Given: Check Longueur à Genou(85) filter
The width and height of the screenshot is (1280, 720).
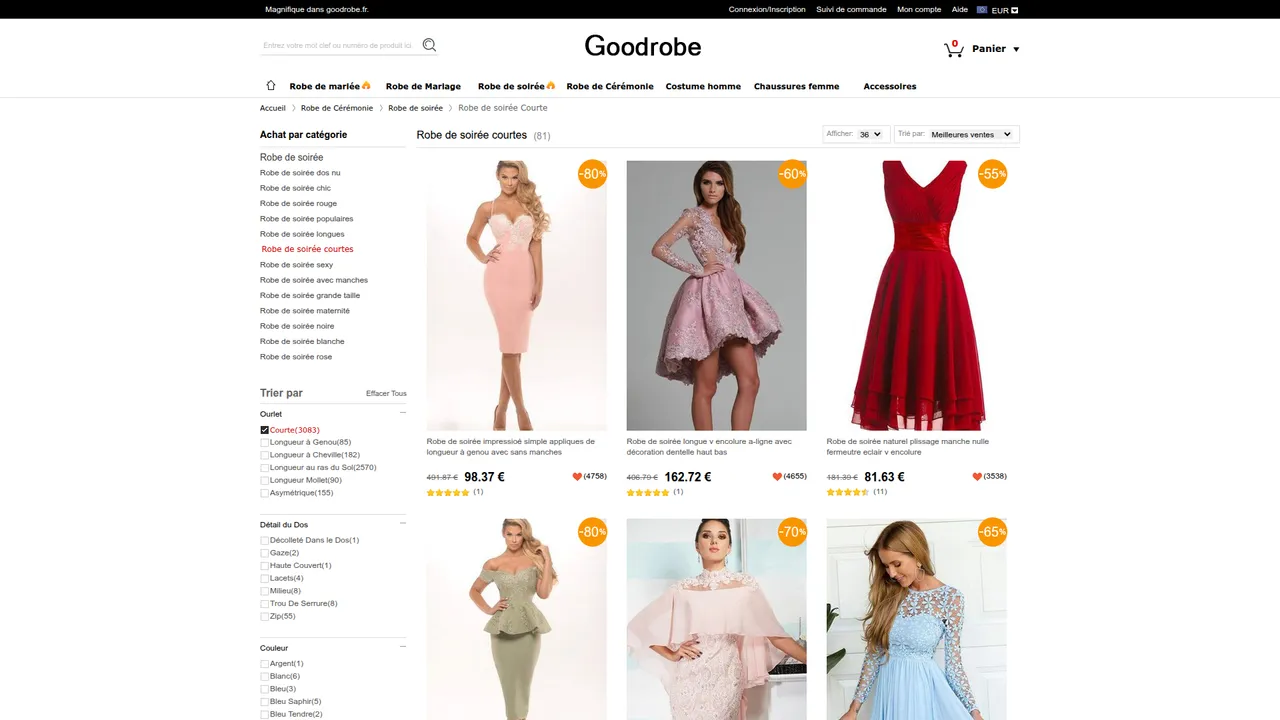Looking at the screenshot, I should click(x=265, y=442).
